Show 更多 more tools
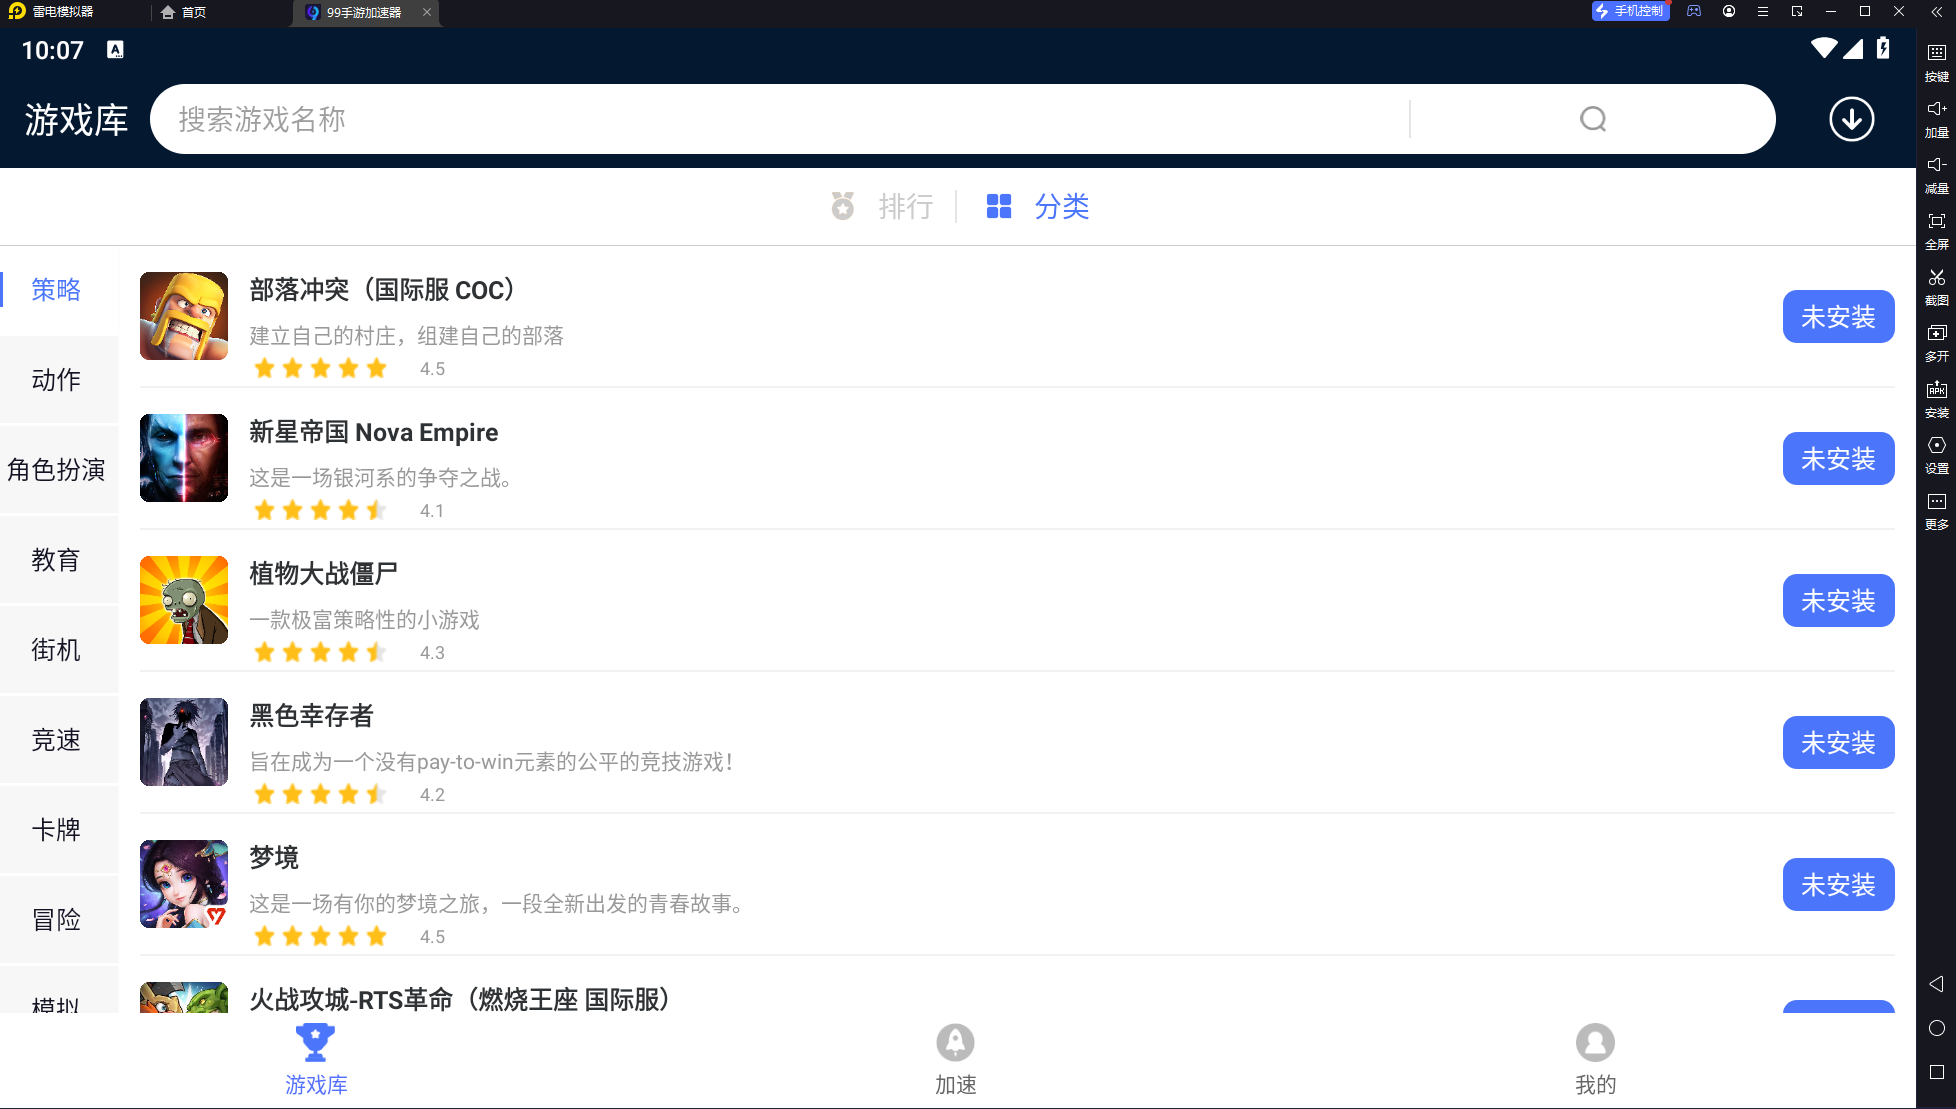Screen dimensions: 1956x1109 [1937, 509]
